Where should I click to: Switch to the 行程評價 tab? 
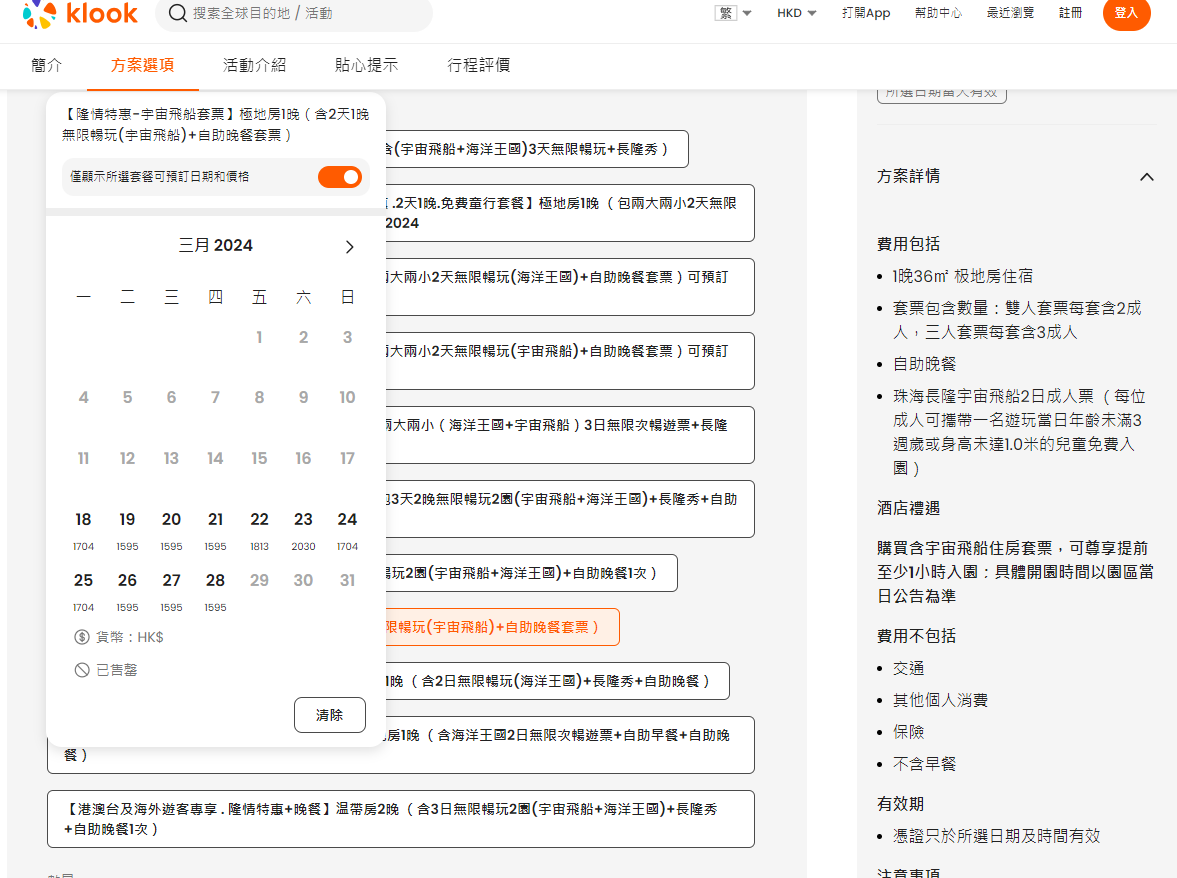pos(478,65)
